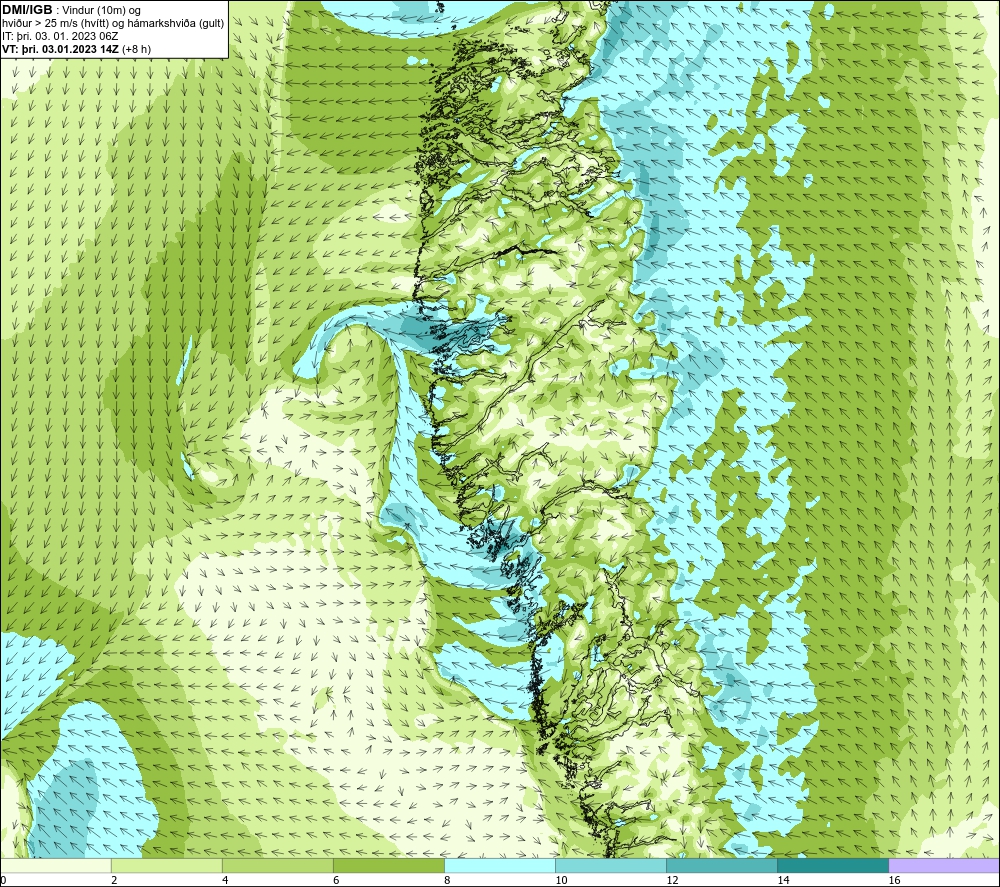
Task: Click the 12–14 m/s teal legend swatch
Action: pyautogui.click(x=722, y=865)
